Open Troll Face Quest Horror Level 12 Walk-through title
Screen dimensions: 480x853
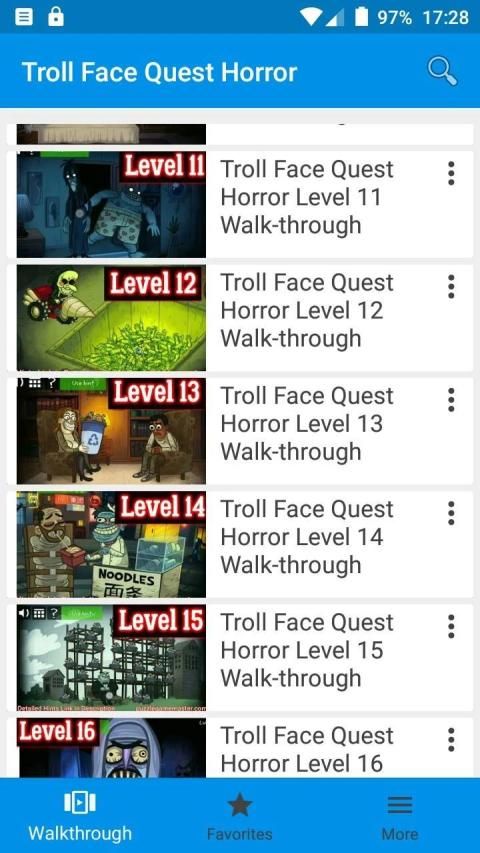pyautogui.click(x=307, y=311)
